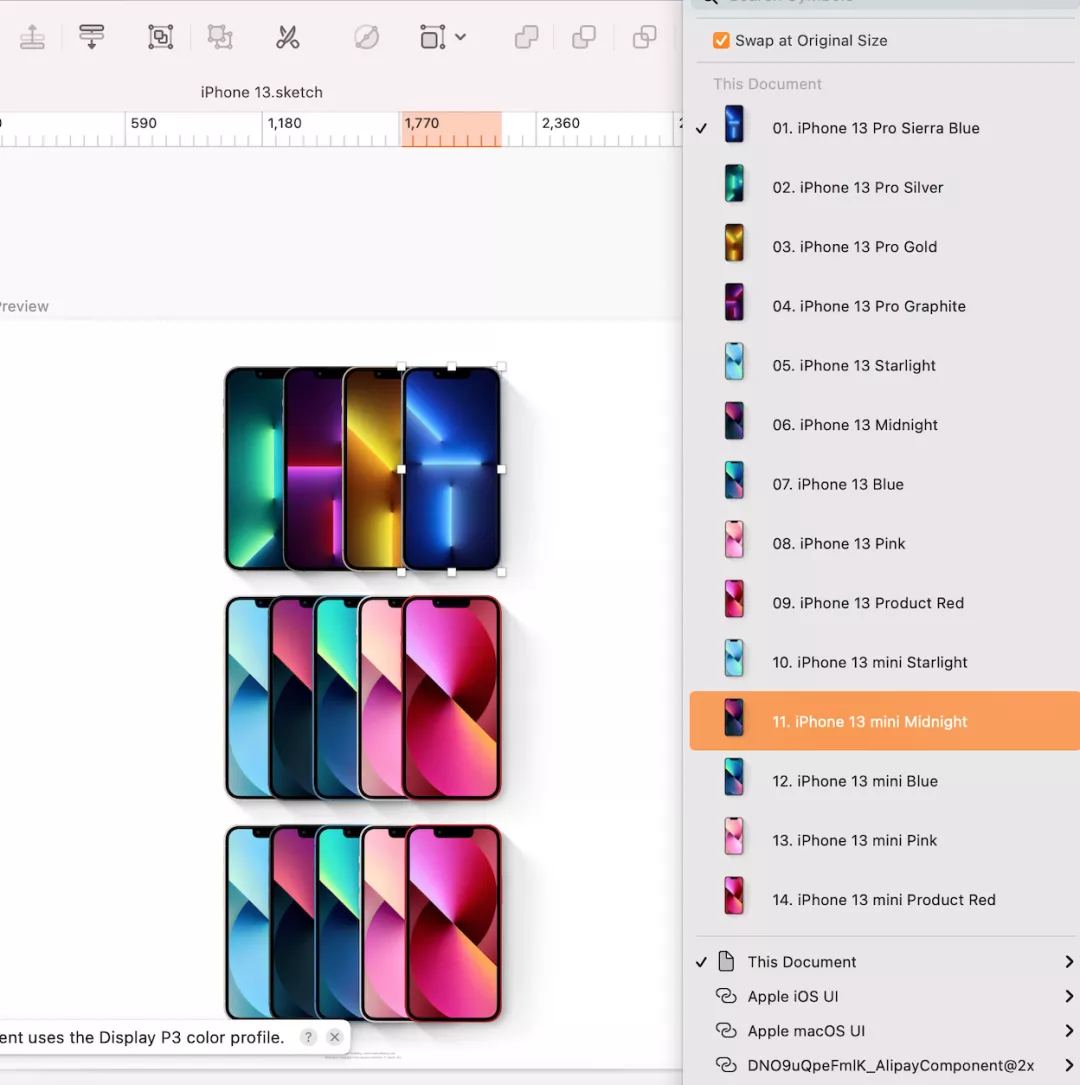
Task: Click the Intersect boolean operation icon
Action: tap(645, 38)
